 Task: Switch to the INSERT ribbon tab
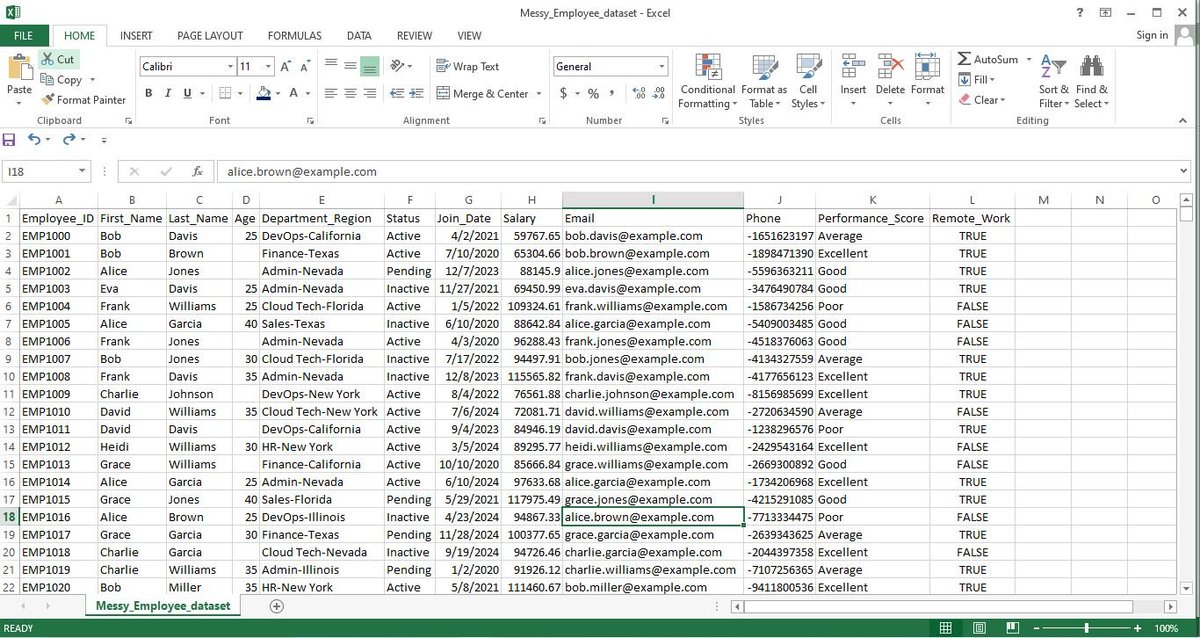click(136, 35)
